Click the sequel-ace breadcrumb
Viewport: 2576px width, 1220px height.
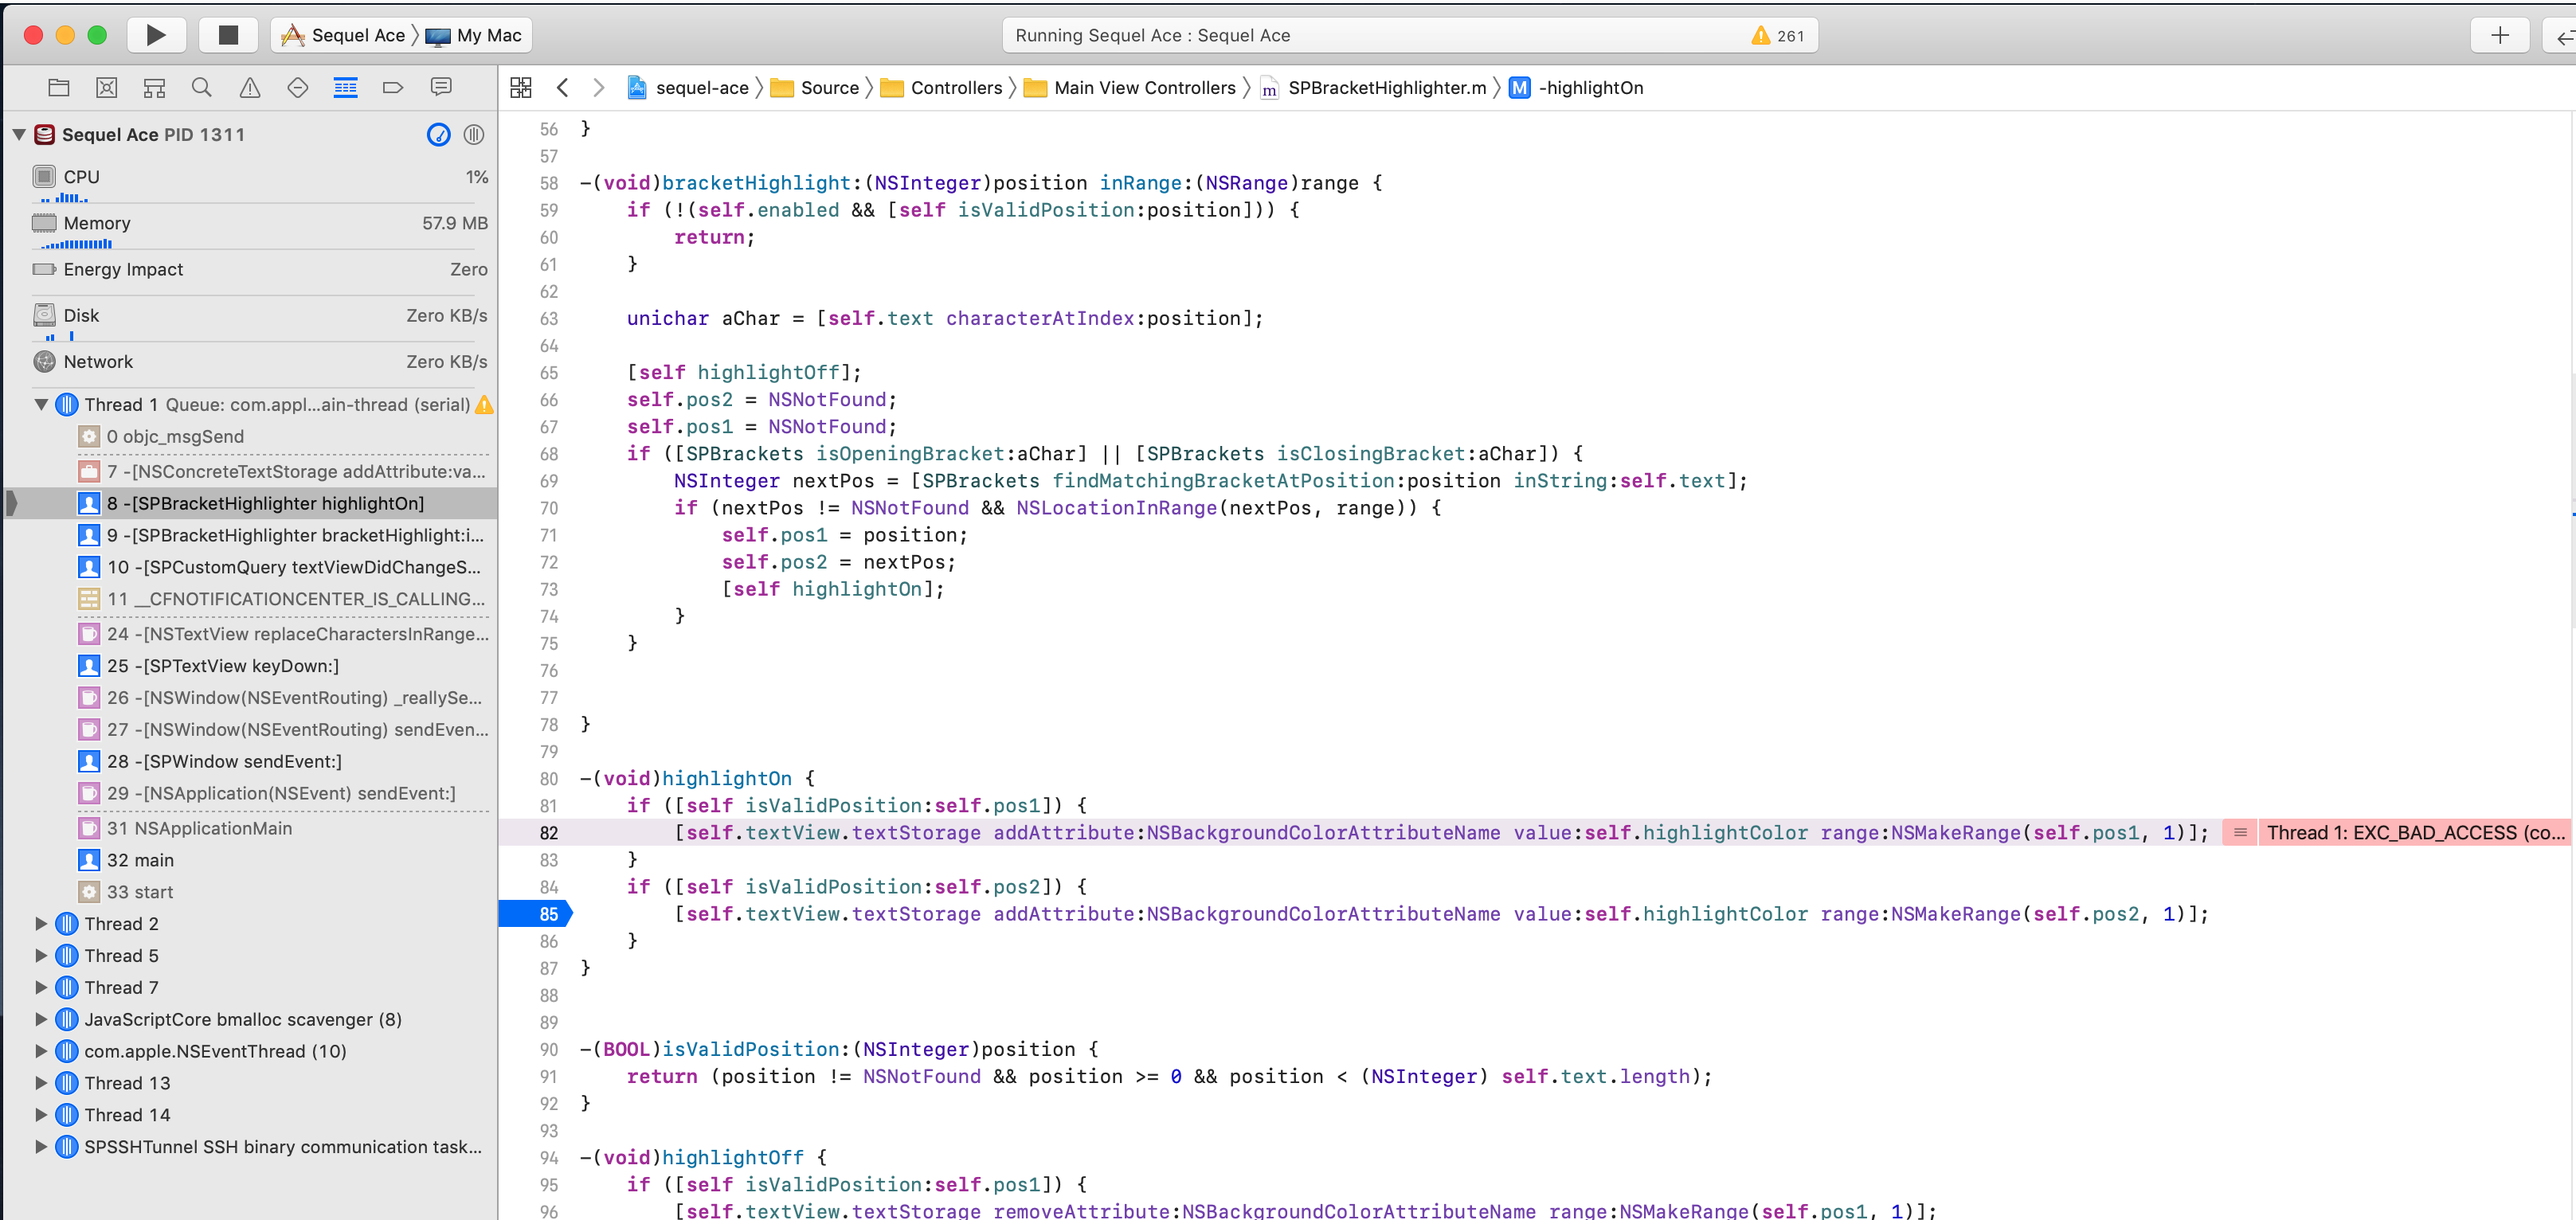[x=688, y=88]
